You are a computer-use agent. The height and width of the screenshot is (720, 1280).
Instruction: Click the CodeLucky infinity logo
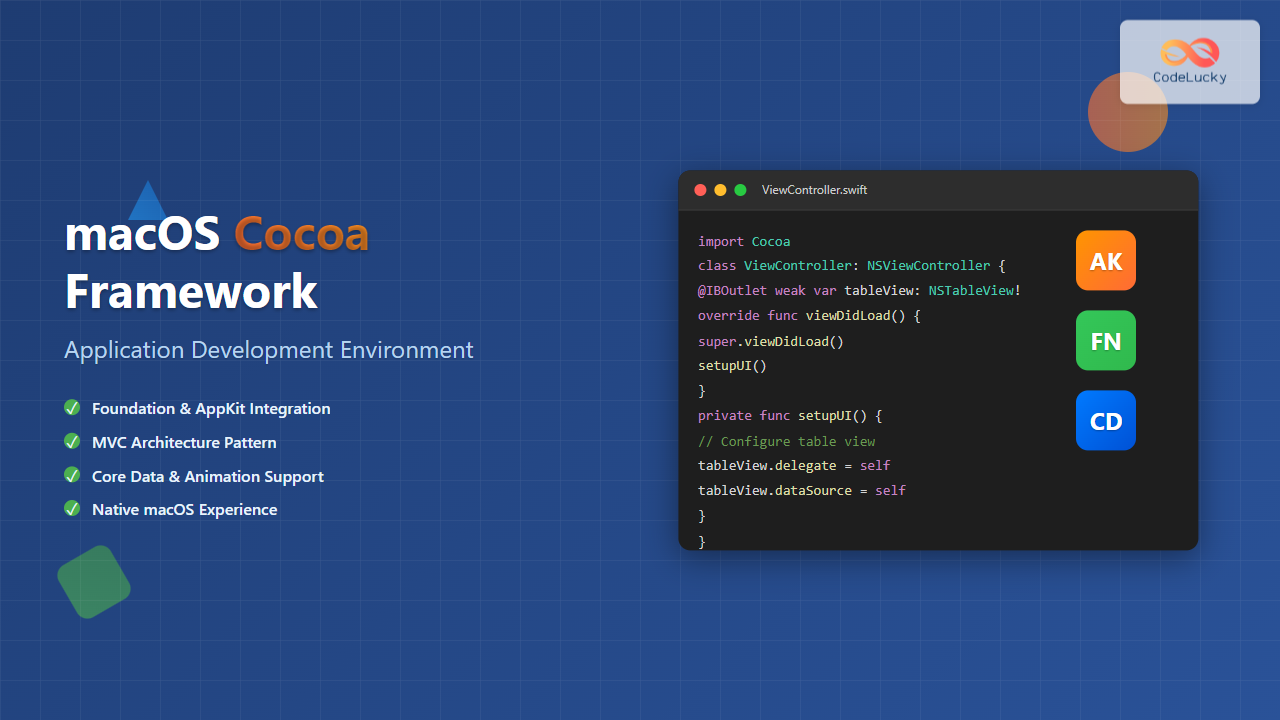pyautogui.click(x=1189, y=52)
